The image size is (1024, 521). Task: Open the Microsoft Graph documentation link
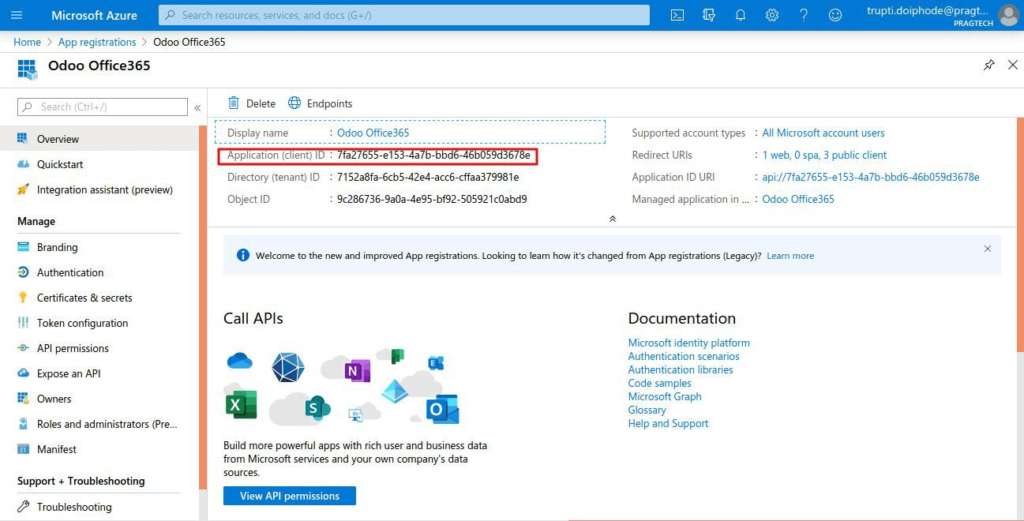tap(664, 397)
